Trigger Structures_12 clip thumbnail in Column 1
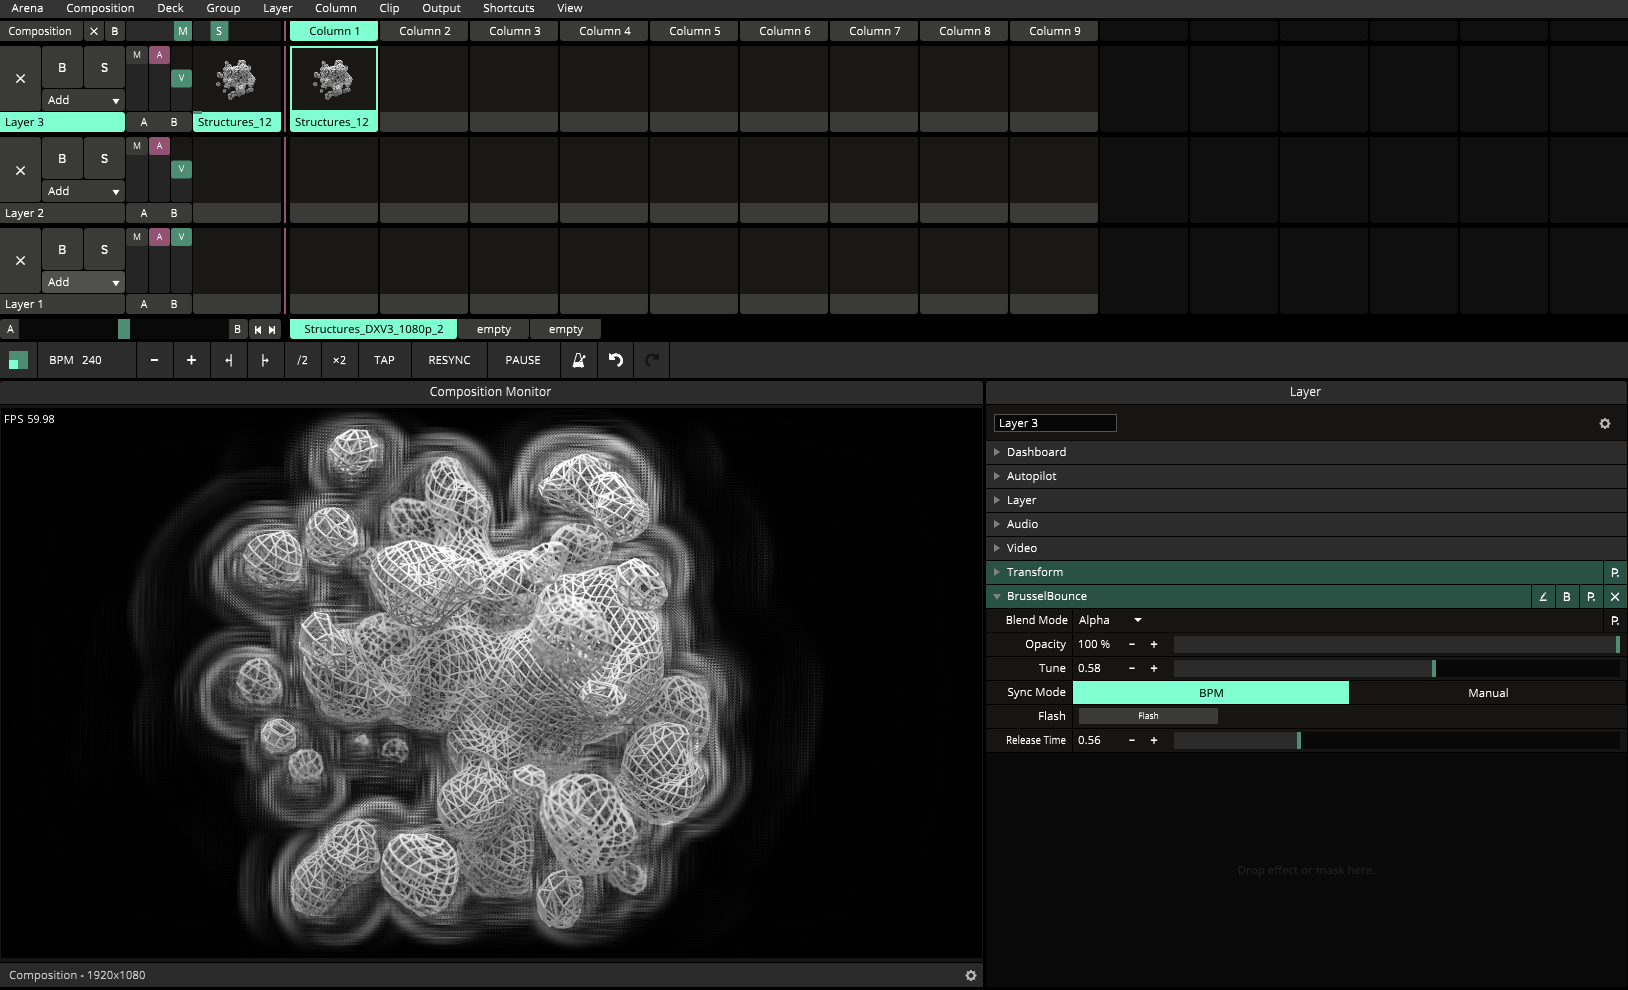Viewport: 1628px width, 990px height. point(334,79)
